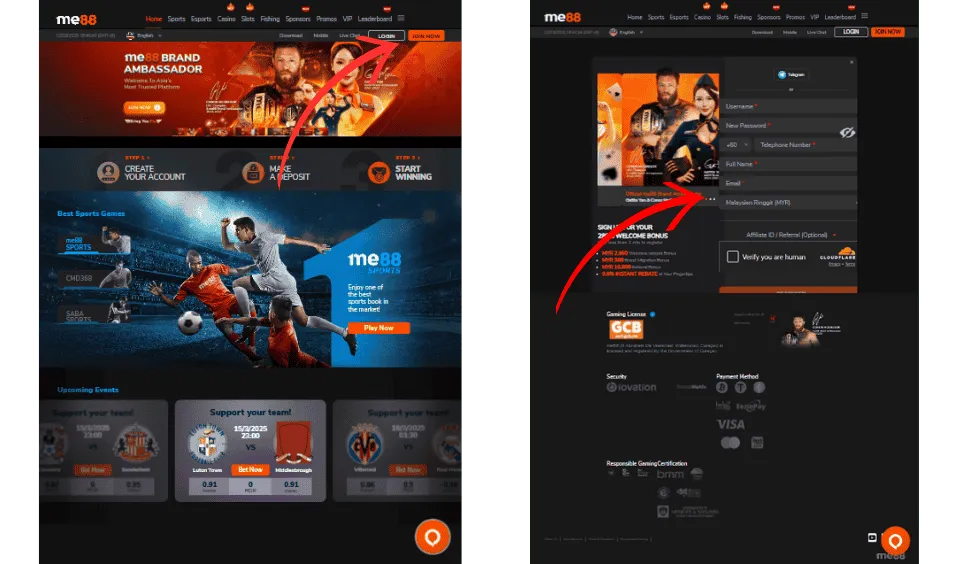Select the CMD368 provider tab
959x564 pixels.
click(x=95, y=275)
